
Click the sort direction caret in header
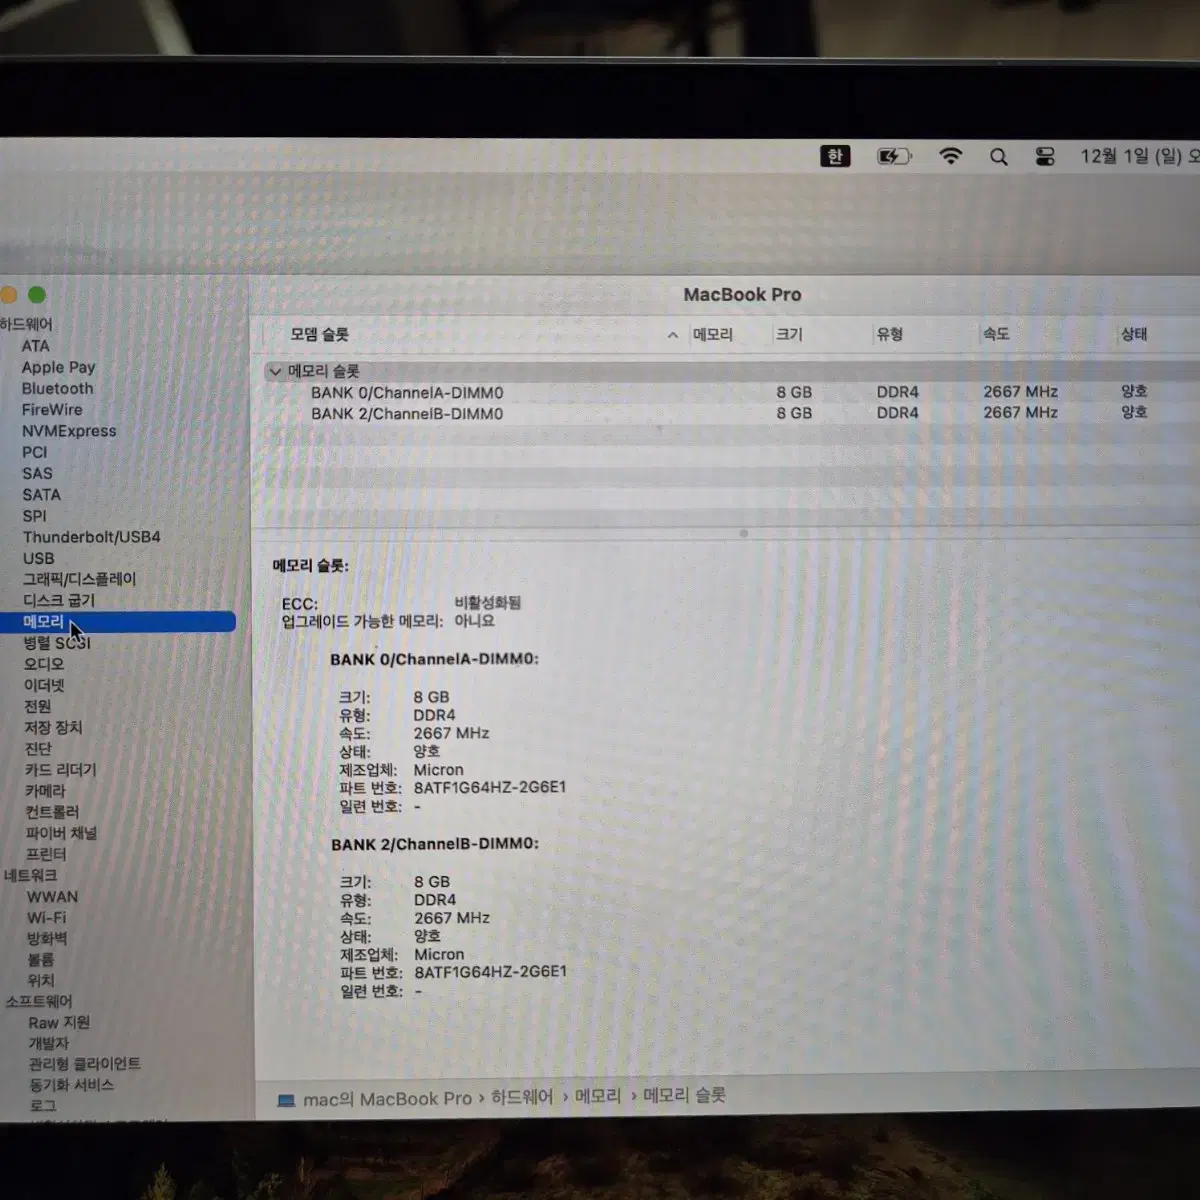click(x=673, y=335)
